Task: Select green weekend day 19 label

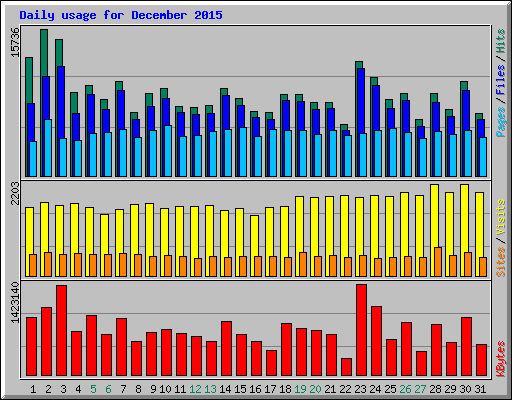Action: [300, 389]
